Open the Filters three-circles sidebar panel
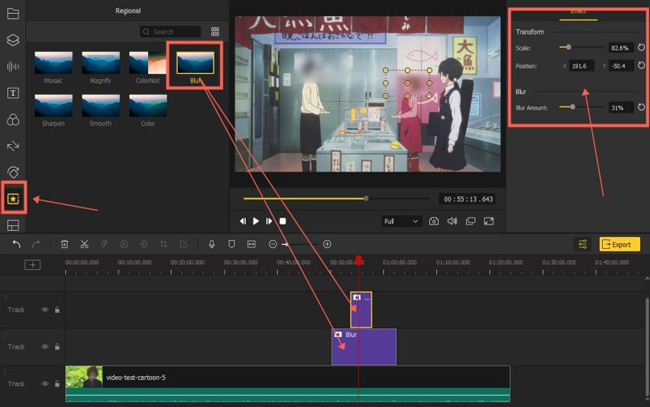650x407 pixels. click(13, 120)
